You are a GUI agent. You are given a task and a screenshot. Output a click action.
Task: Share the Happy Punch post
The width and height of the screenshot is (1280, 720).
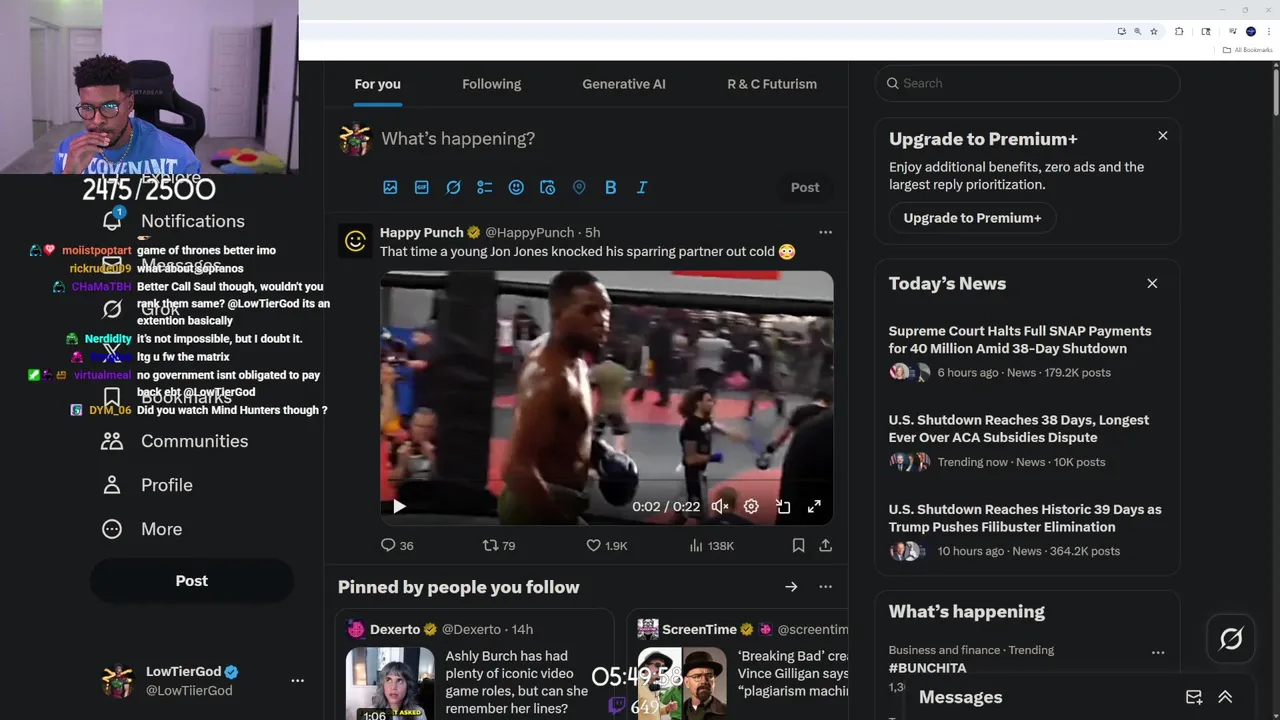pyautogui.click(x=825, y=545)
